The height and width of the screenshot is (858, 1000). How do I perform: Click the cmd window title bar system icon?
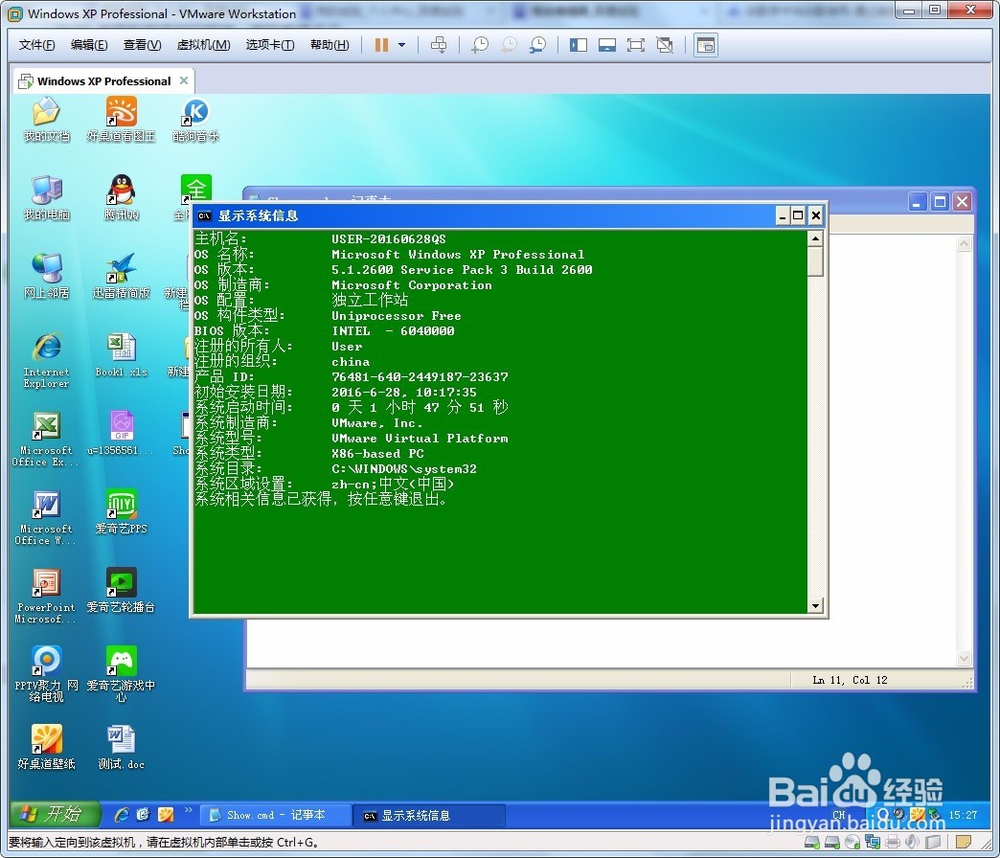[204, 216]
